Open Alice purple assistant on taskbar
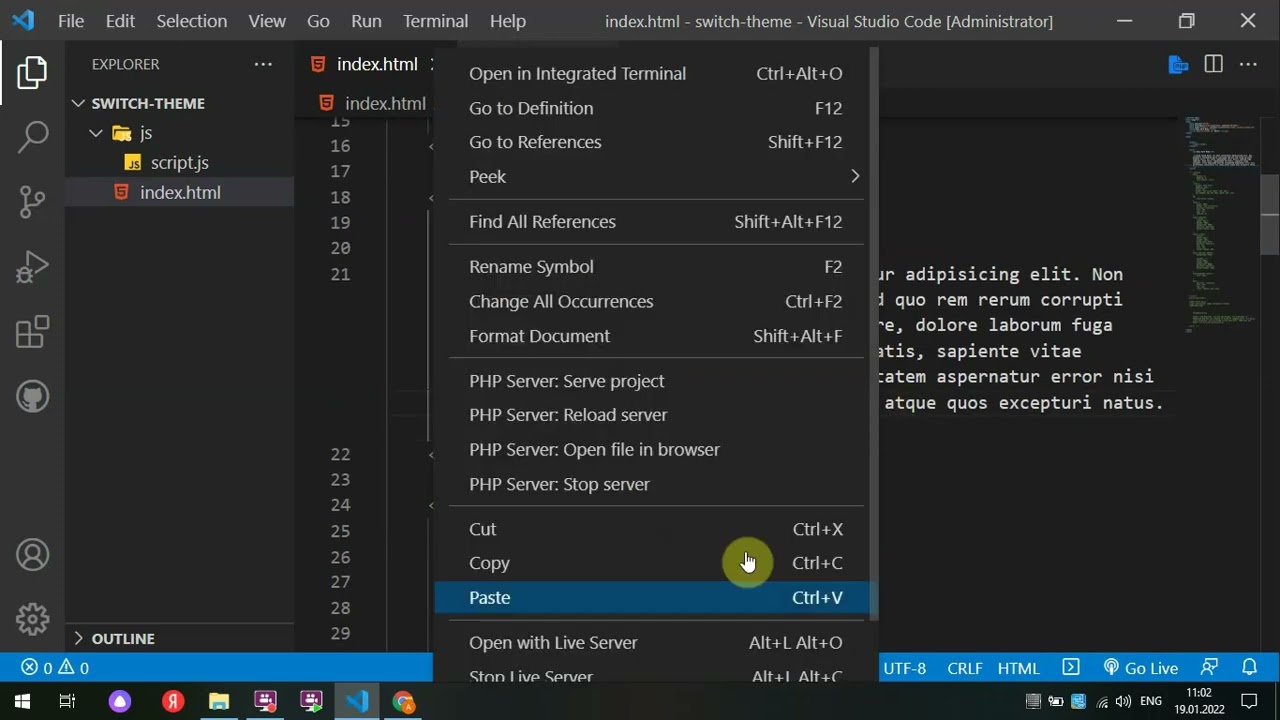Image resolution: width=1280 pixels, height=720 pixels. click(x=120, y=701)
